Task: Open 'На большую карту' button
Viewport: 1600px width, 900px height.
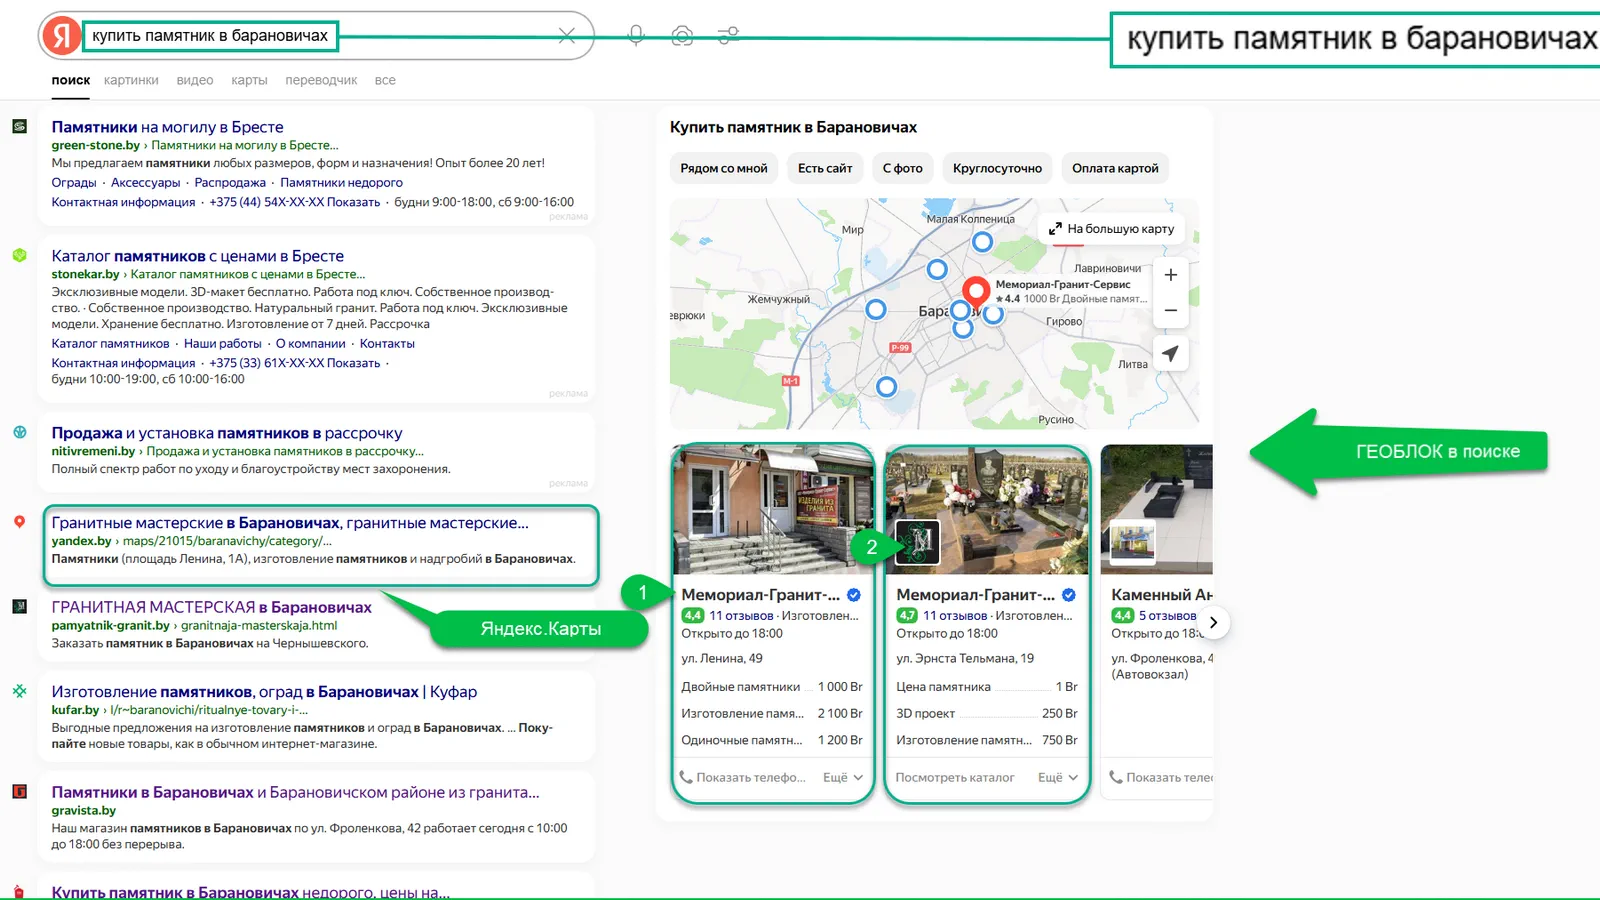Action: tap(1111, 229)
